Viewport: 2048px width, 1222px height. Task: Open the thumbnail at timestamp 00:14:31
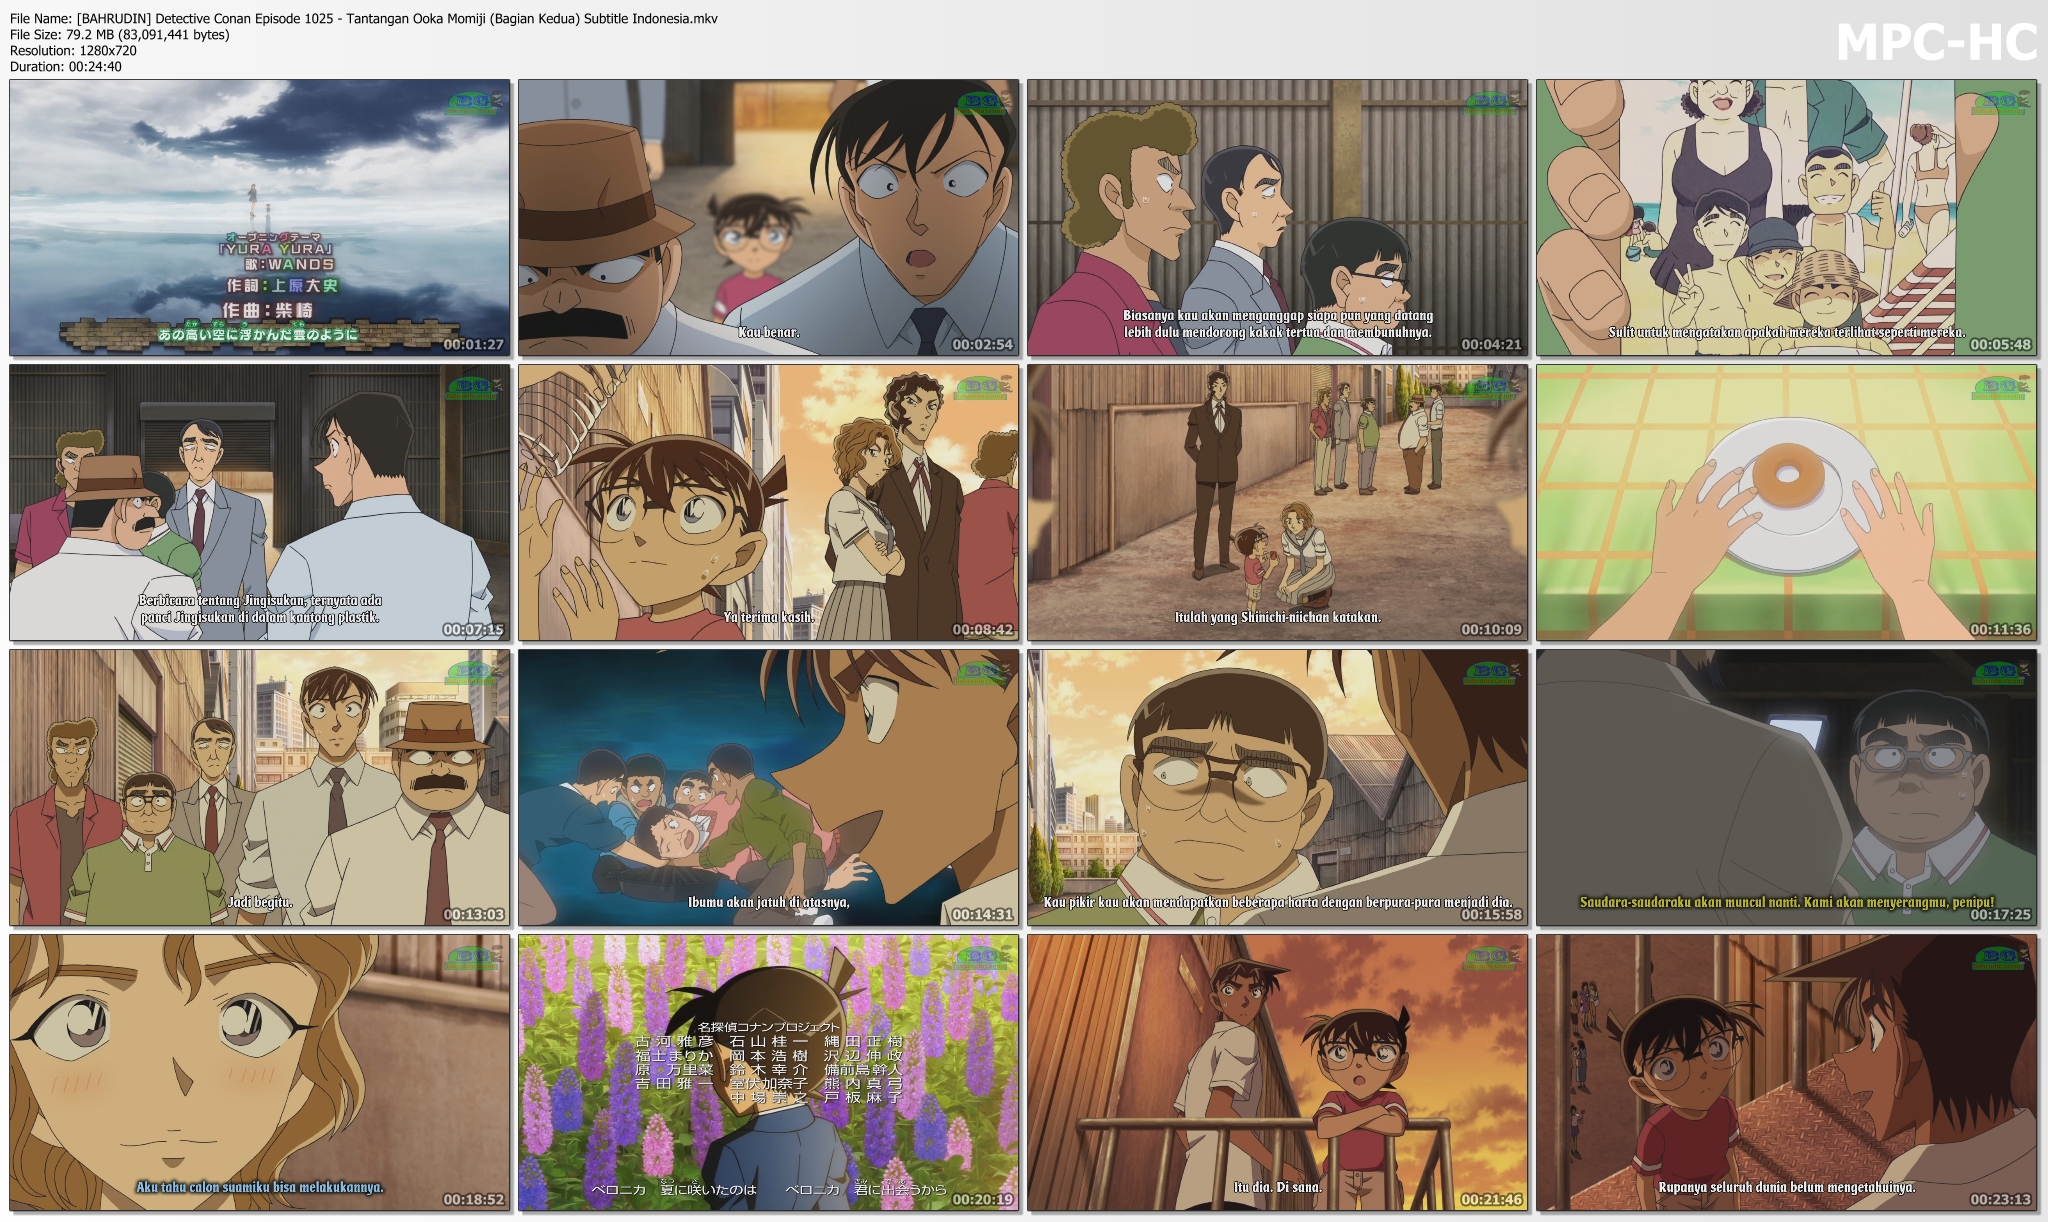(769, 787)
